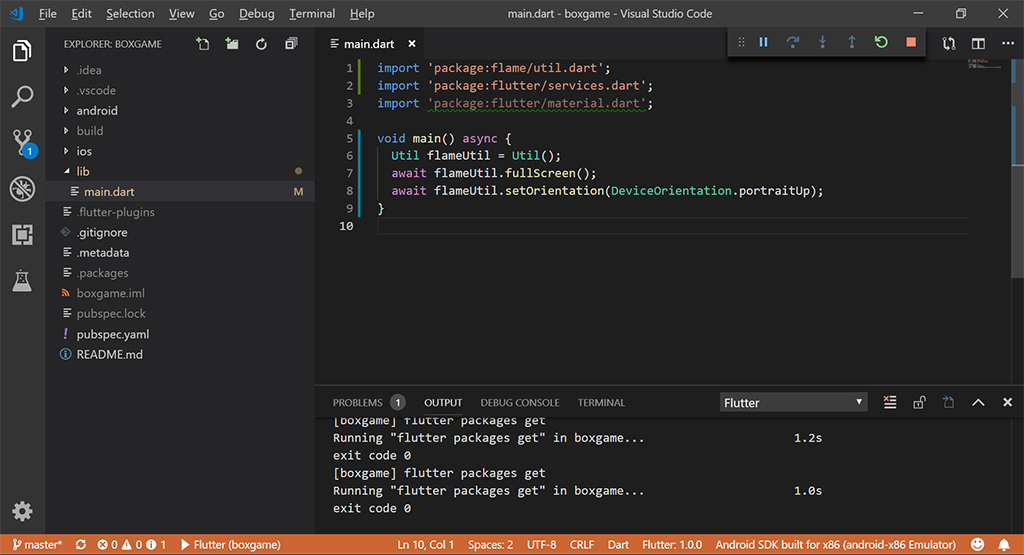
Task: Click the master branch in status bar
Action: pyautogui.click(x=38, y=545)
